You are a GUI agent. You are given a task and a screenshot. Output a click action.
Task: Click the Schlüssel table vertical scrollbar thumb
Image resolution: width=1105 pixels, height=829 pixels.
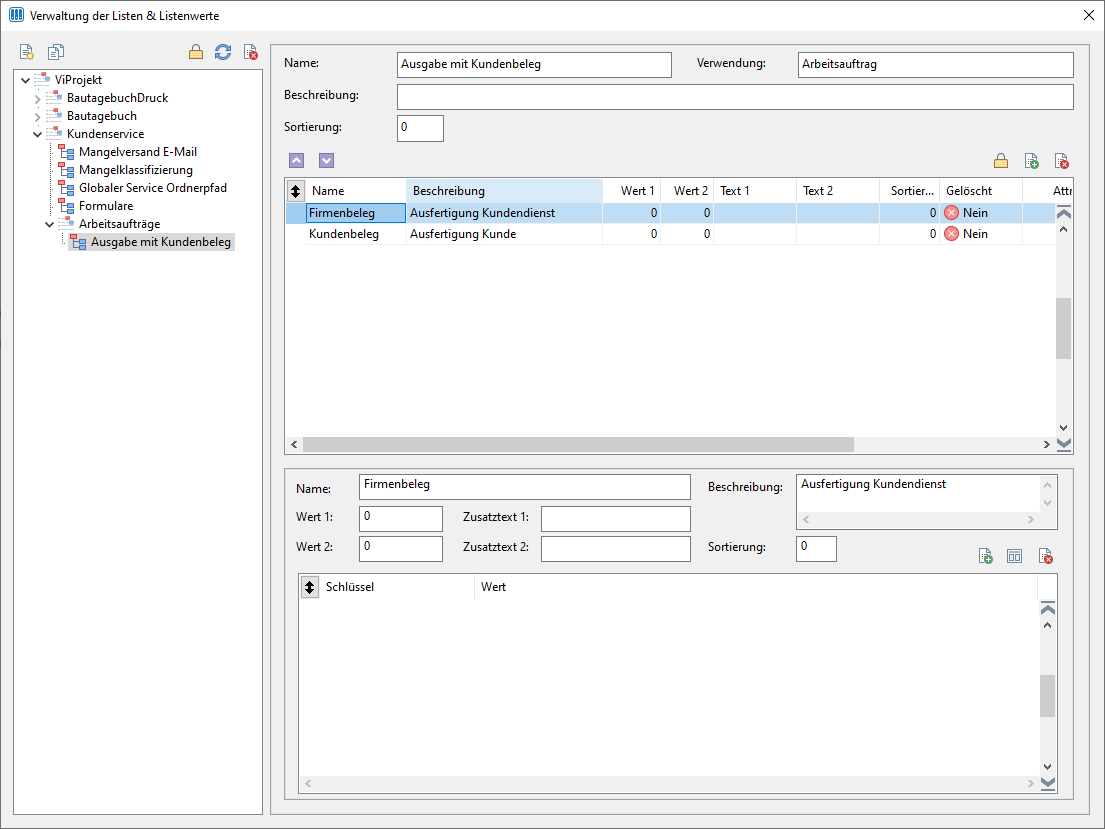1048,696
